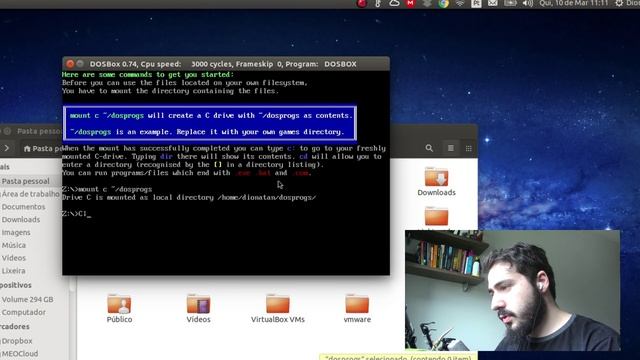Click the webcam video overlay

[513, 290]
